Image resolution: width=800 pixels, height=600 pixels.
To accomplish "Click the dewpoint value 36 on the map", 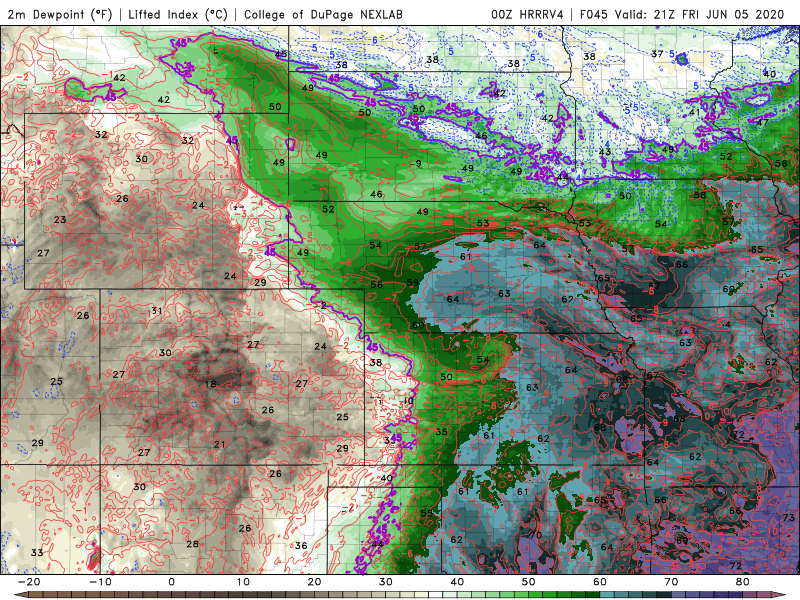I will 301,545.
